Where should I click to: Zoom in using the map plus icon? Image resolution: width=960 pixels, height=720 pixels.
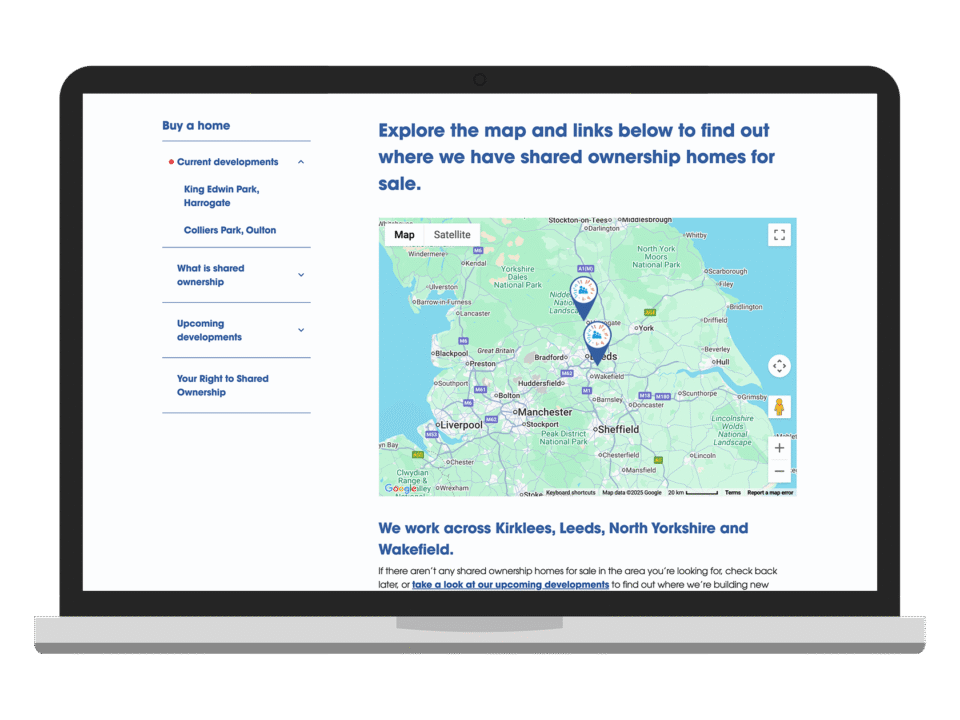tap(780, 448)
